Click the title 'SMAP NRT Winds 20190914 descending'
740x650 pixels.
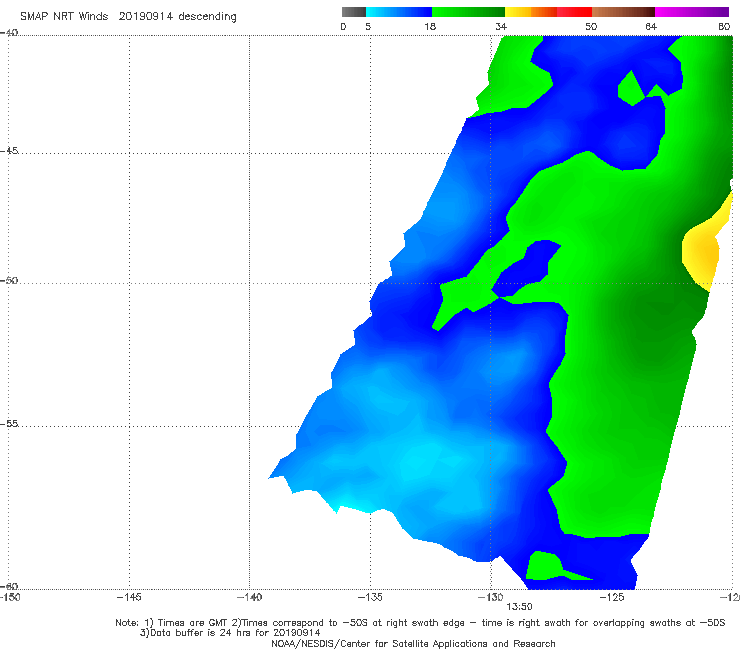[x=128, y=16]
